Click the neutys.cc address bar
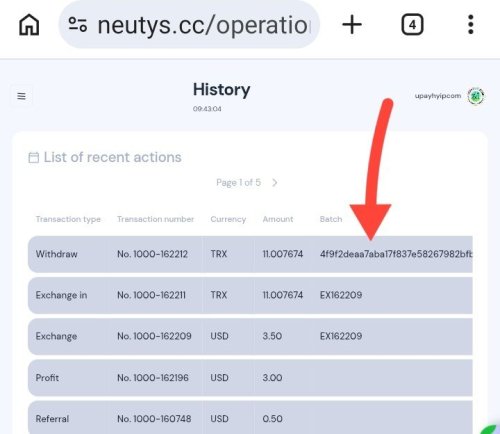This screenshot has width=500, height=434. point(189,25)
